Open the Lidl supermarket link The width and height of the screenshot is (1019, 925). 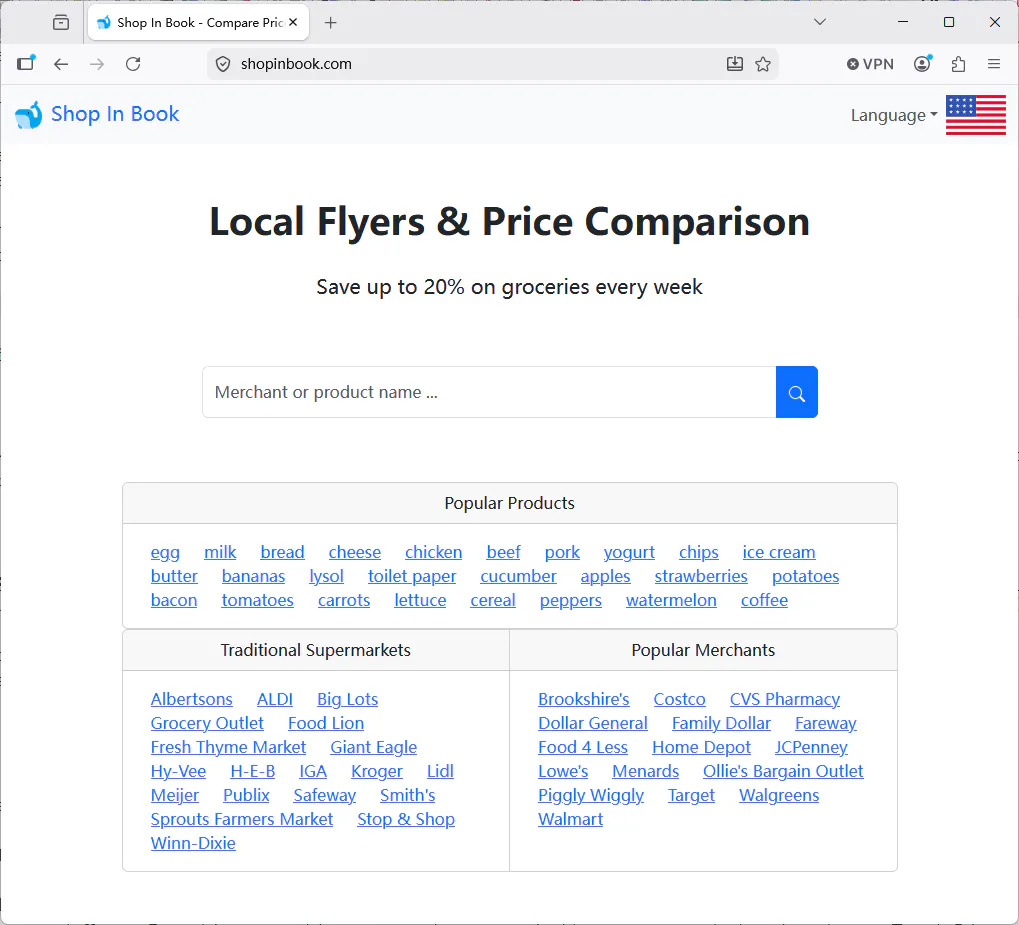[x=440, y=771]
